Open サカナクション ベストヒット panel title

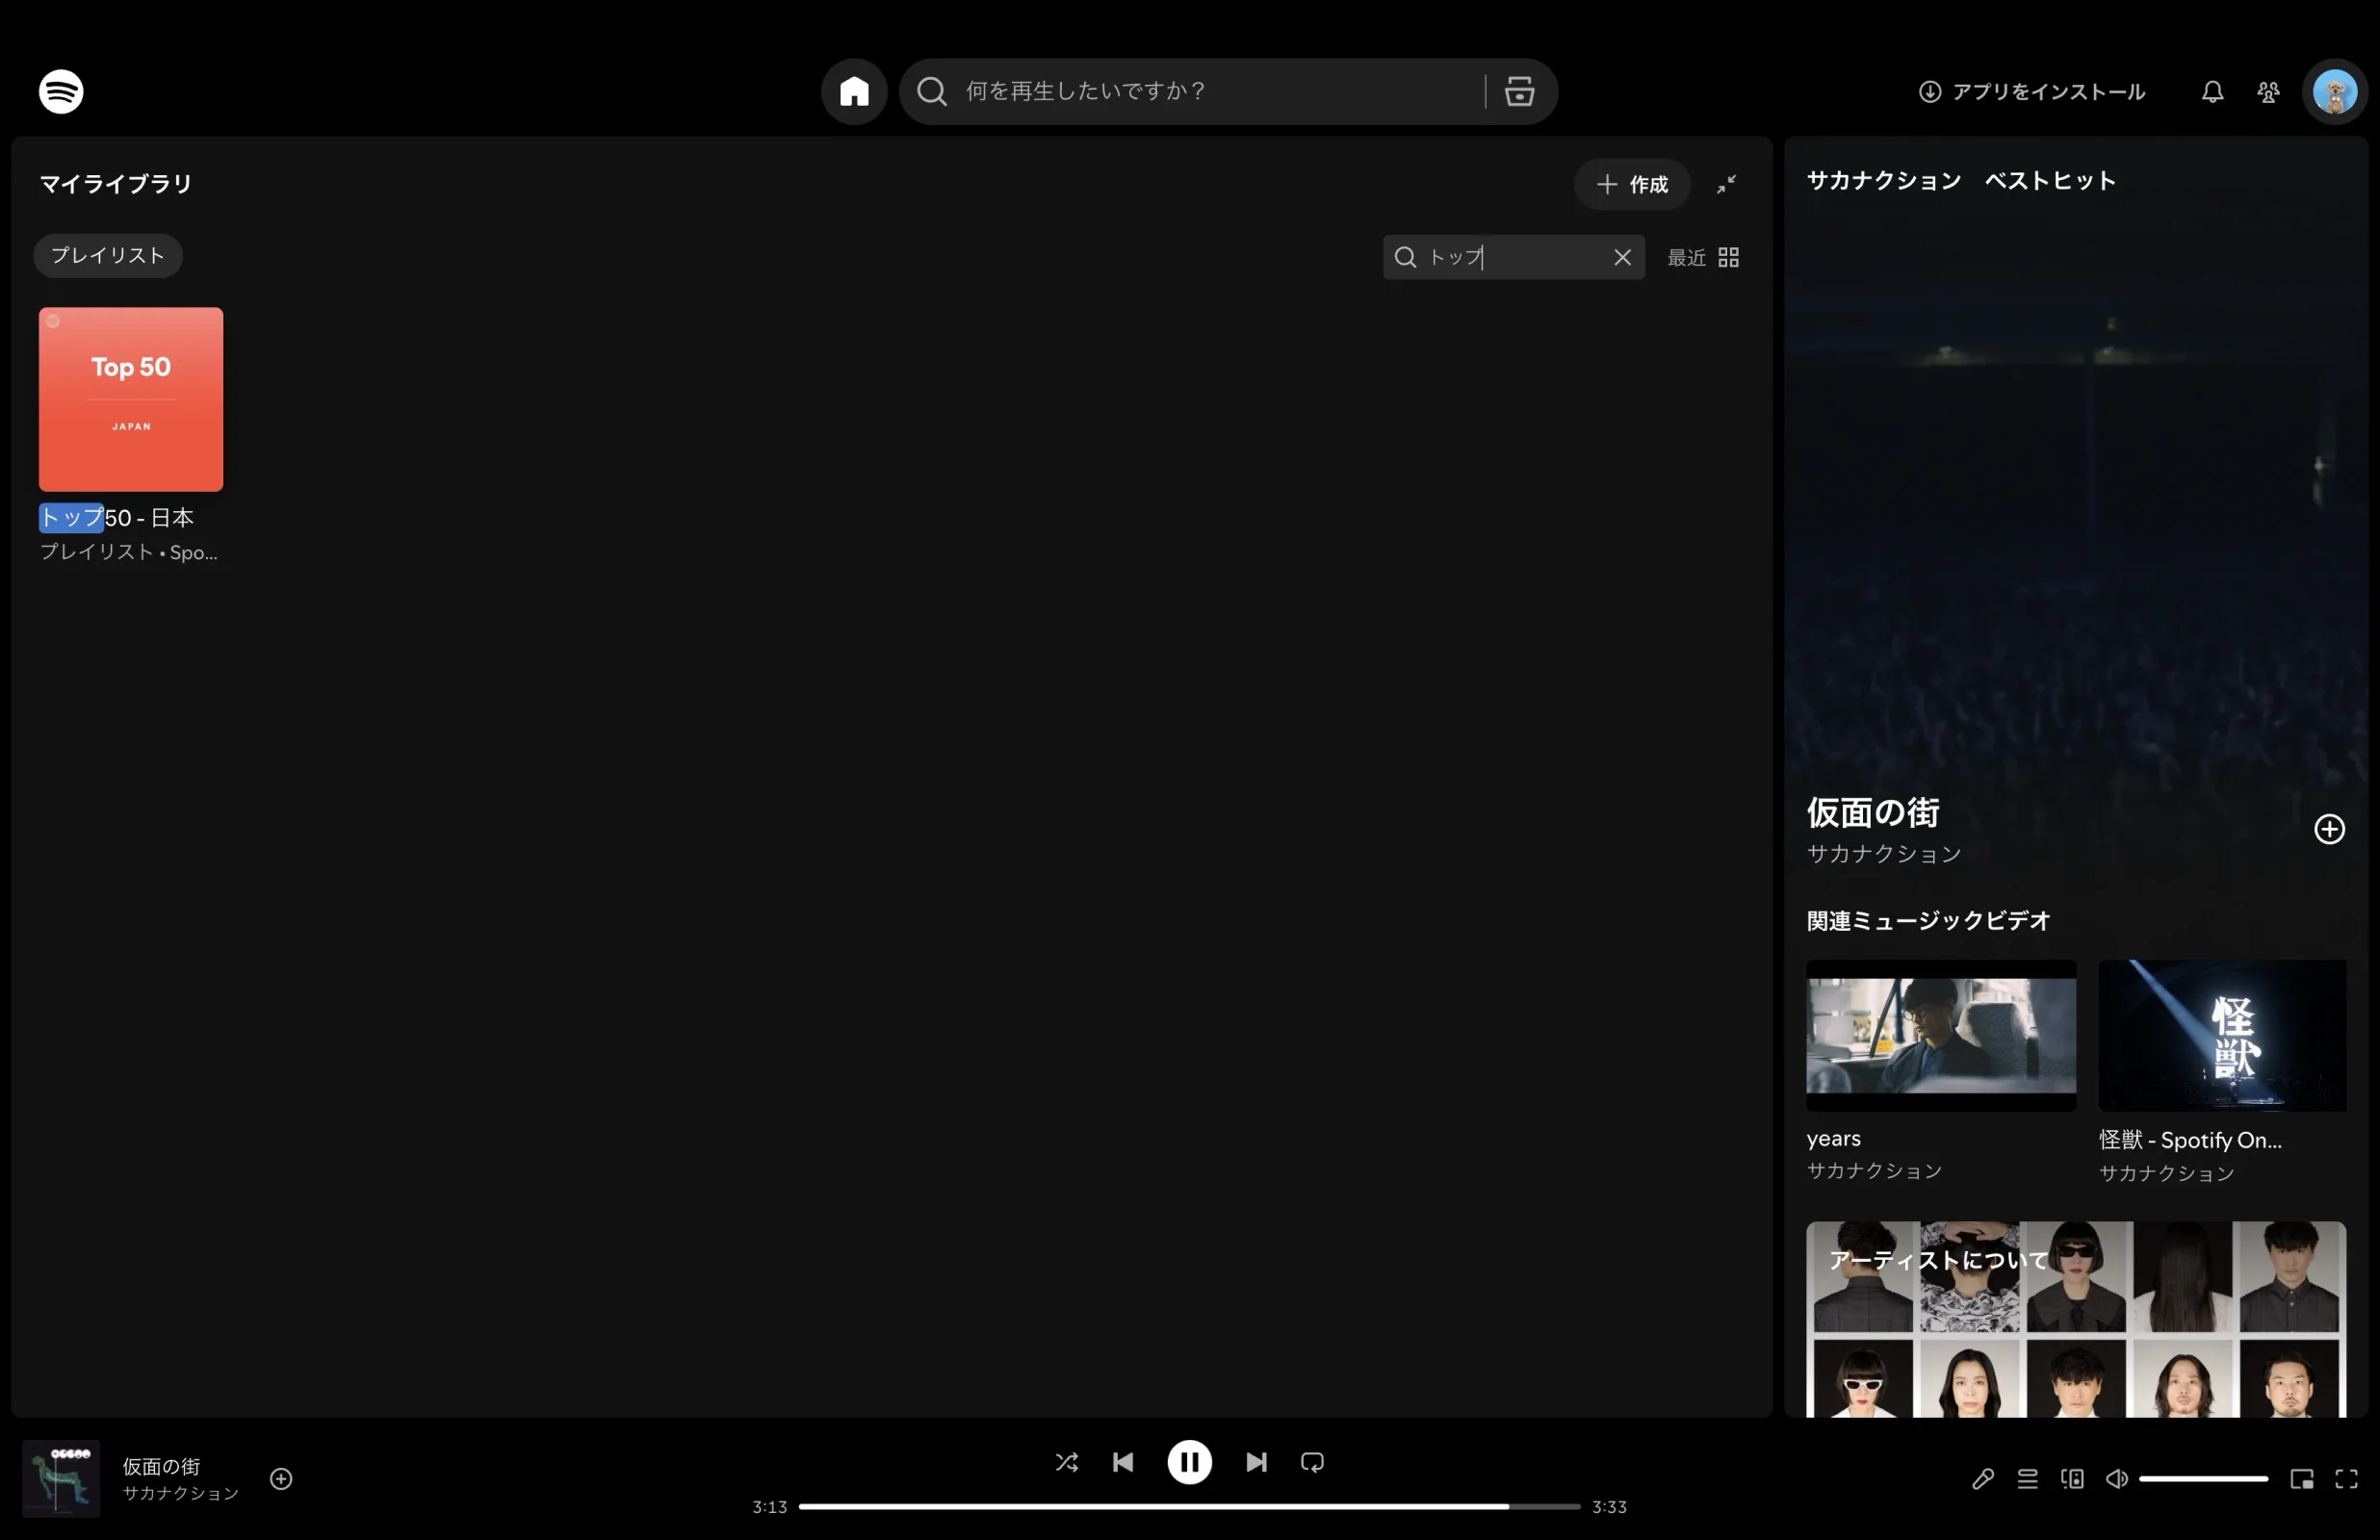(x=1961, y=180)
